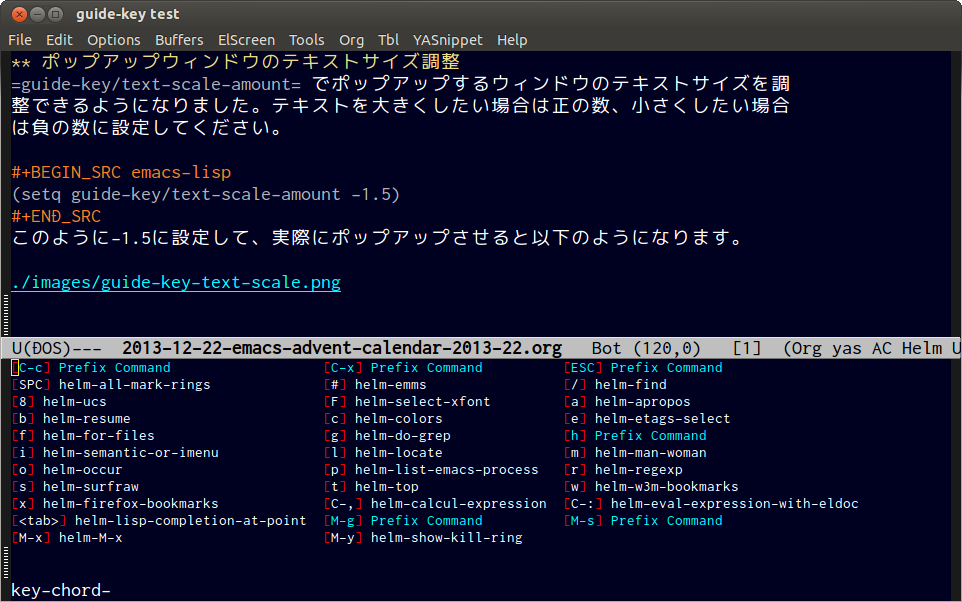Click the helm-emms entry
This screenshot has height=602, width=962.
[x=375, y=385]
